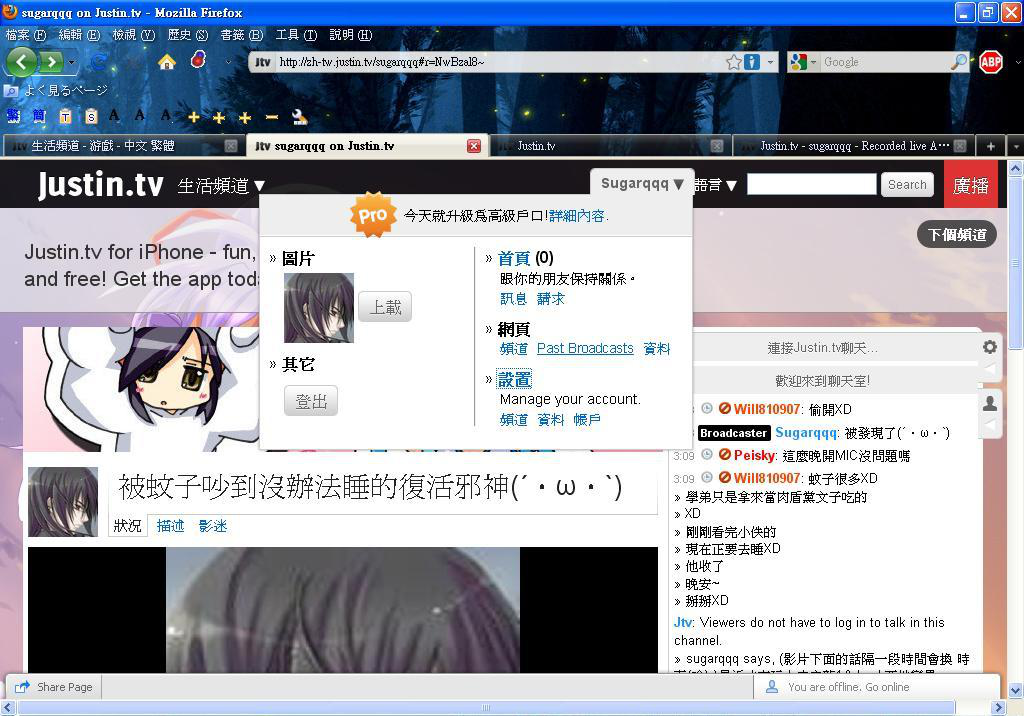1024x716 pixels.
Task: Click timeout clock icon beside Peisky
Action: pos(707,454)
